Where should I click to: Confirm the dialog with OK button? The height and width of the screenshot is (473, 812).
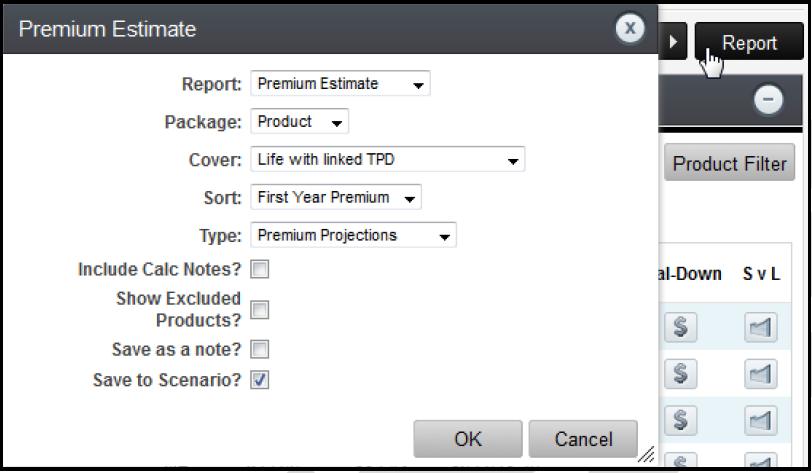point(468,439)
